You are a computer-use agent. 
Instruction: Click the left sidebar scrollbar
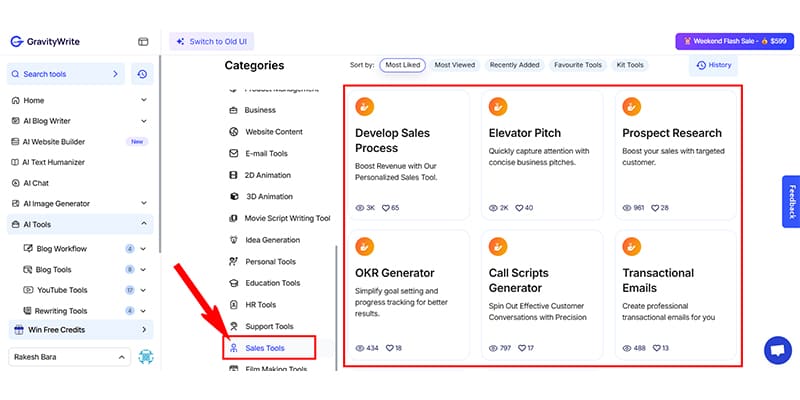click(x=160, y=153)
